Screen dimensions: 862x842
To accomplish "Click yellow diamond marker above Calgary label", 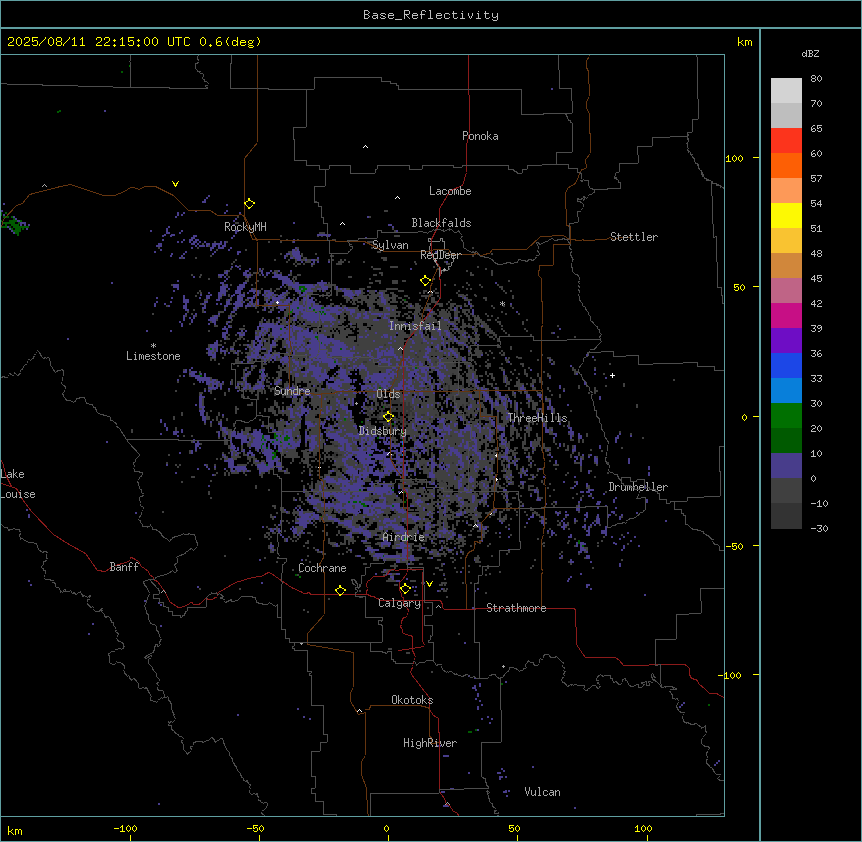I will pyautogui.click(x=405, y=589).
